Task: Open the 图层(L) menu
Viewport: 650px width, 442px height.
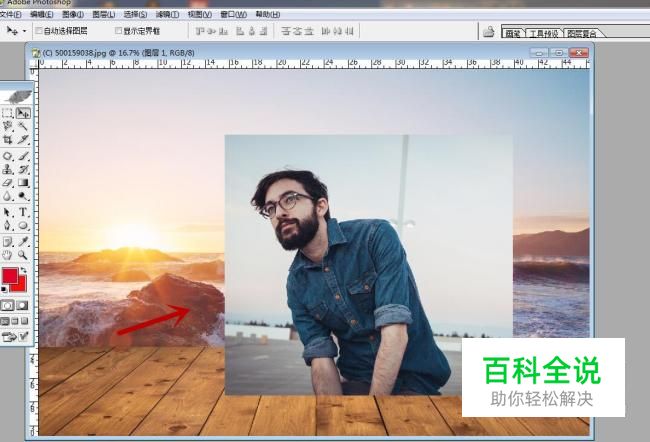Action: 103,15
